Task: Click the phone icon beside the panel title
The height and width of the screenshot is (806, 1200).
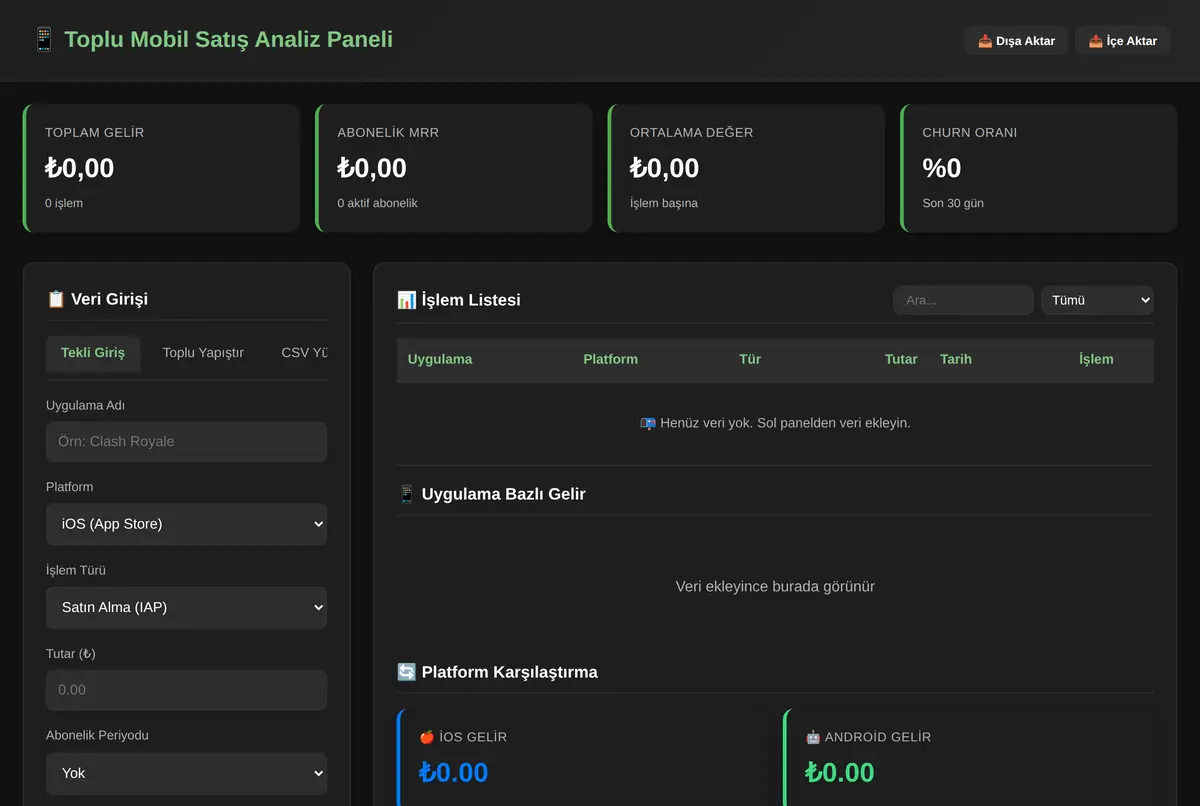Action: pos(44,40)
